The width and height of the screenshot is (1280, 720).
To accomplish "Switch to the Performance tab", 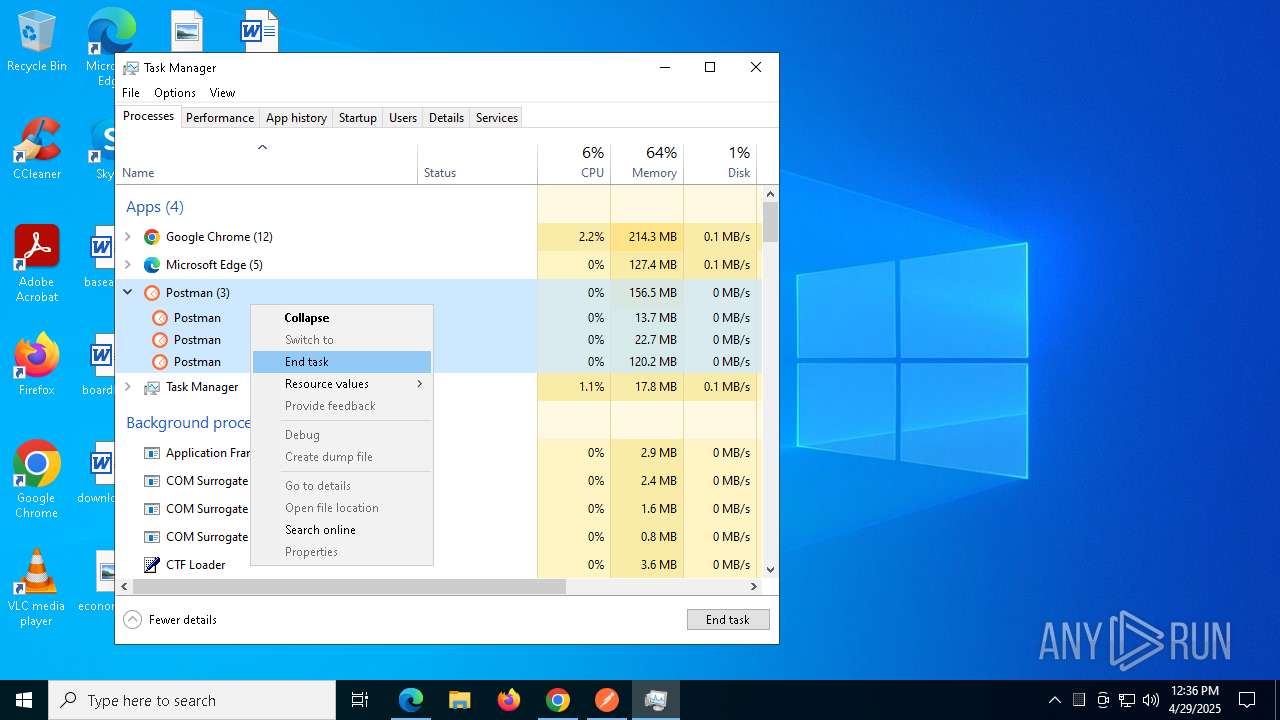I will point(220,118).
